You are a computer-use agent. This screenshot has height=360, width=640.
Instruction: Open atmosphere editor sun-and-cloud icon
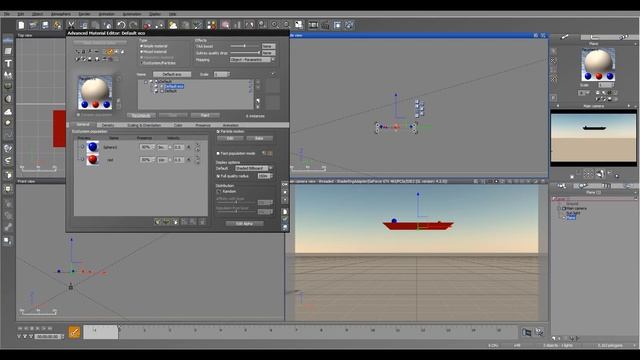pos(173,25)
